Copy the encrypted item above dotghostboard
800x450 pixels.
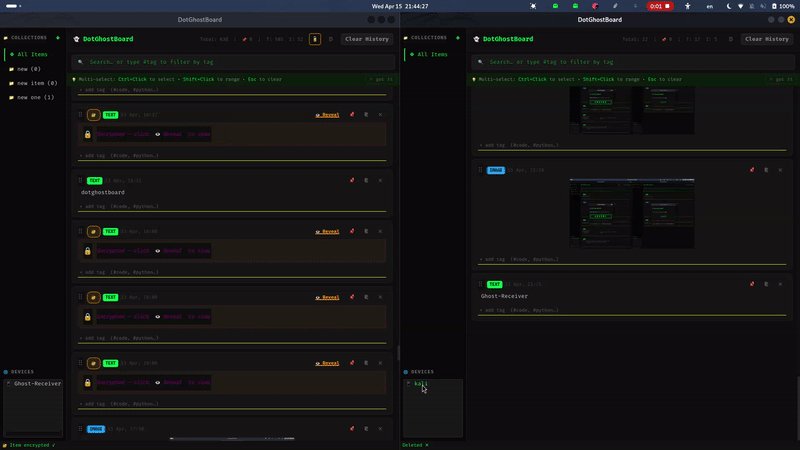pyautogui.click(x=366, y=115)
